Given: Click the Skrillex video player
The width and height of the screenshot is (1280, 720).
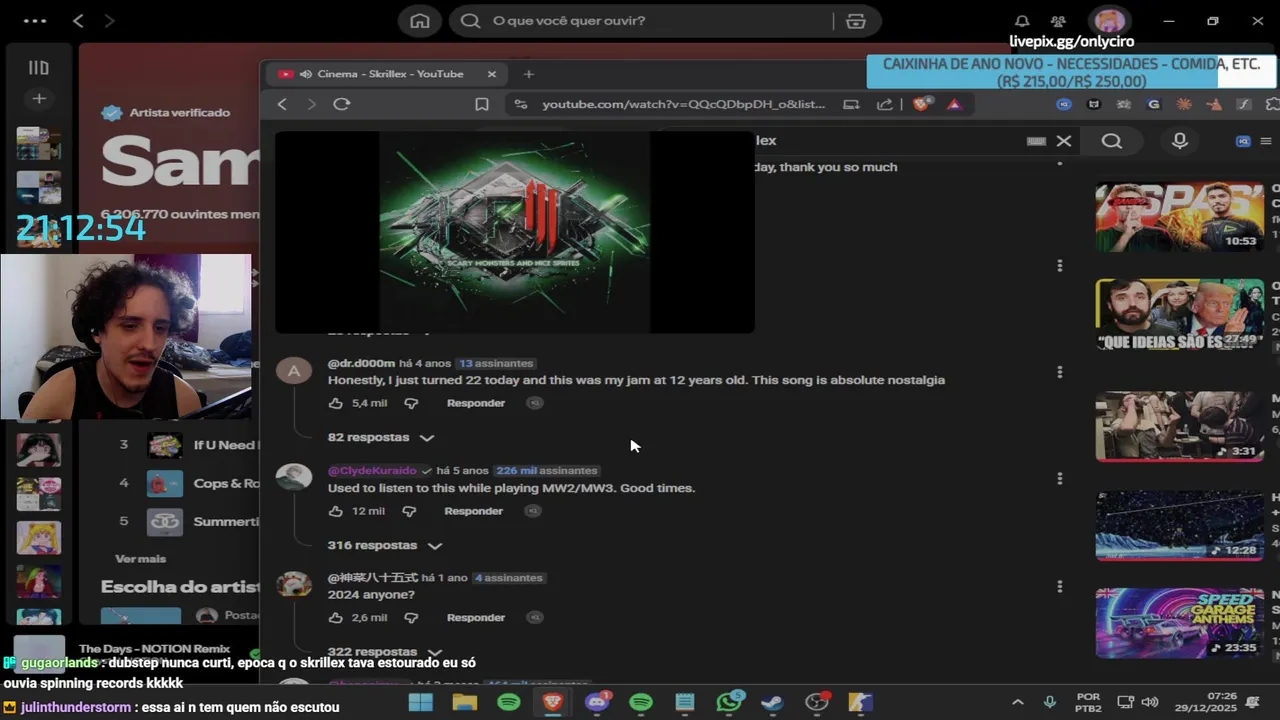Looking at the screenshot, I should coord(514,232).
